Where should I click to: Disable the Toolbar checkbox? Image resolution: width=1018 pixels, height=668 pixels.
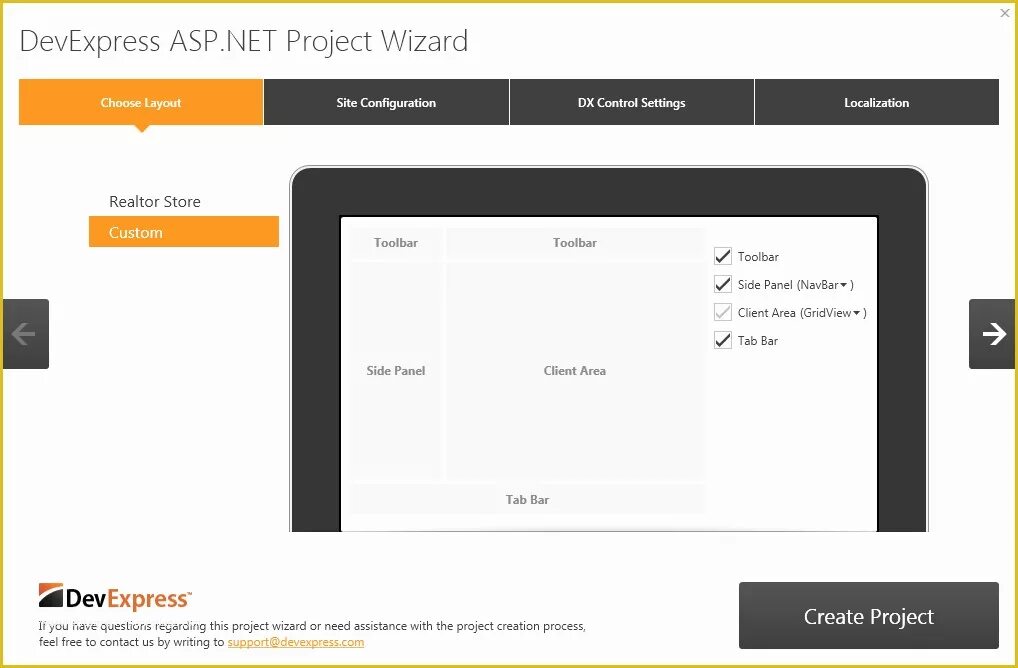pyautogui.click(x=723, y=256)
